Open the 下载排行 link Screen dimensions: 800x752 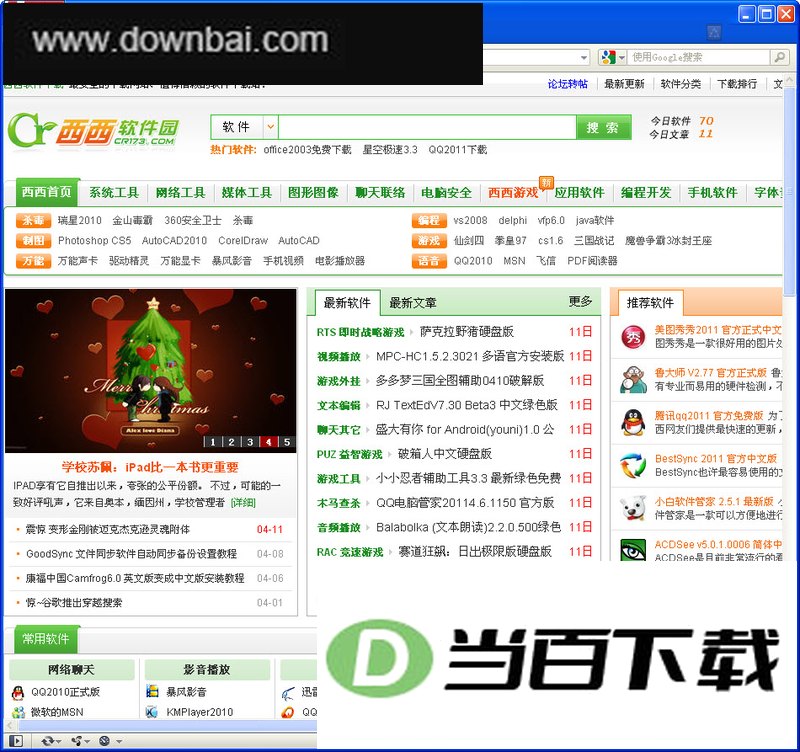click(x=737, y=84)
